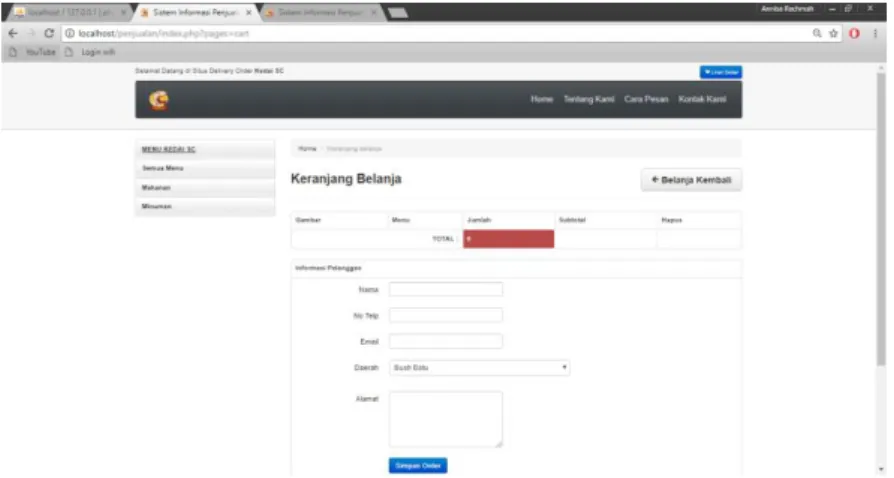894x478 pixels.
Task: Click the Alamat text area
Action: 446,419
